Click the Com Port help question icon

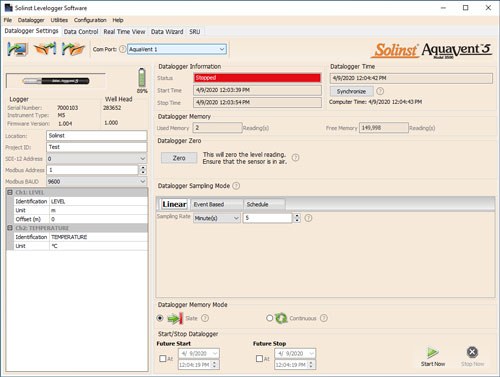(122, 49)
